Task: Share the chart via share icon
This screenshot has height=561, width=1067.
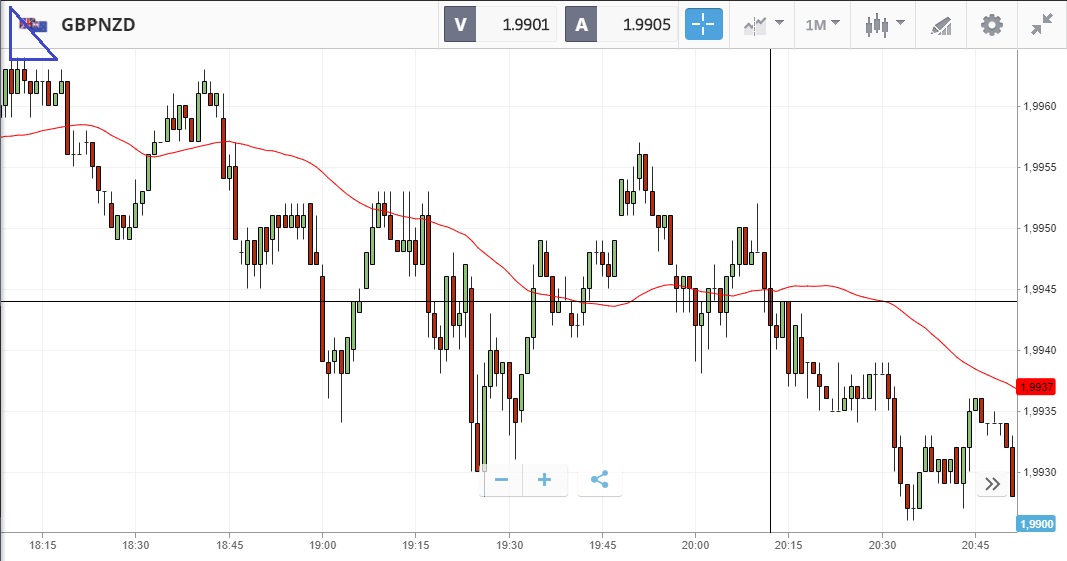Action: (x=599, y=480)
